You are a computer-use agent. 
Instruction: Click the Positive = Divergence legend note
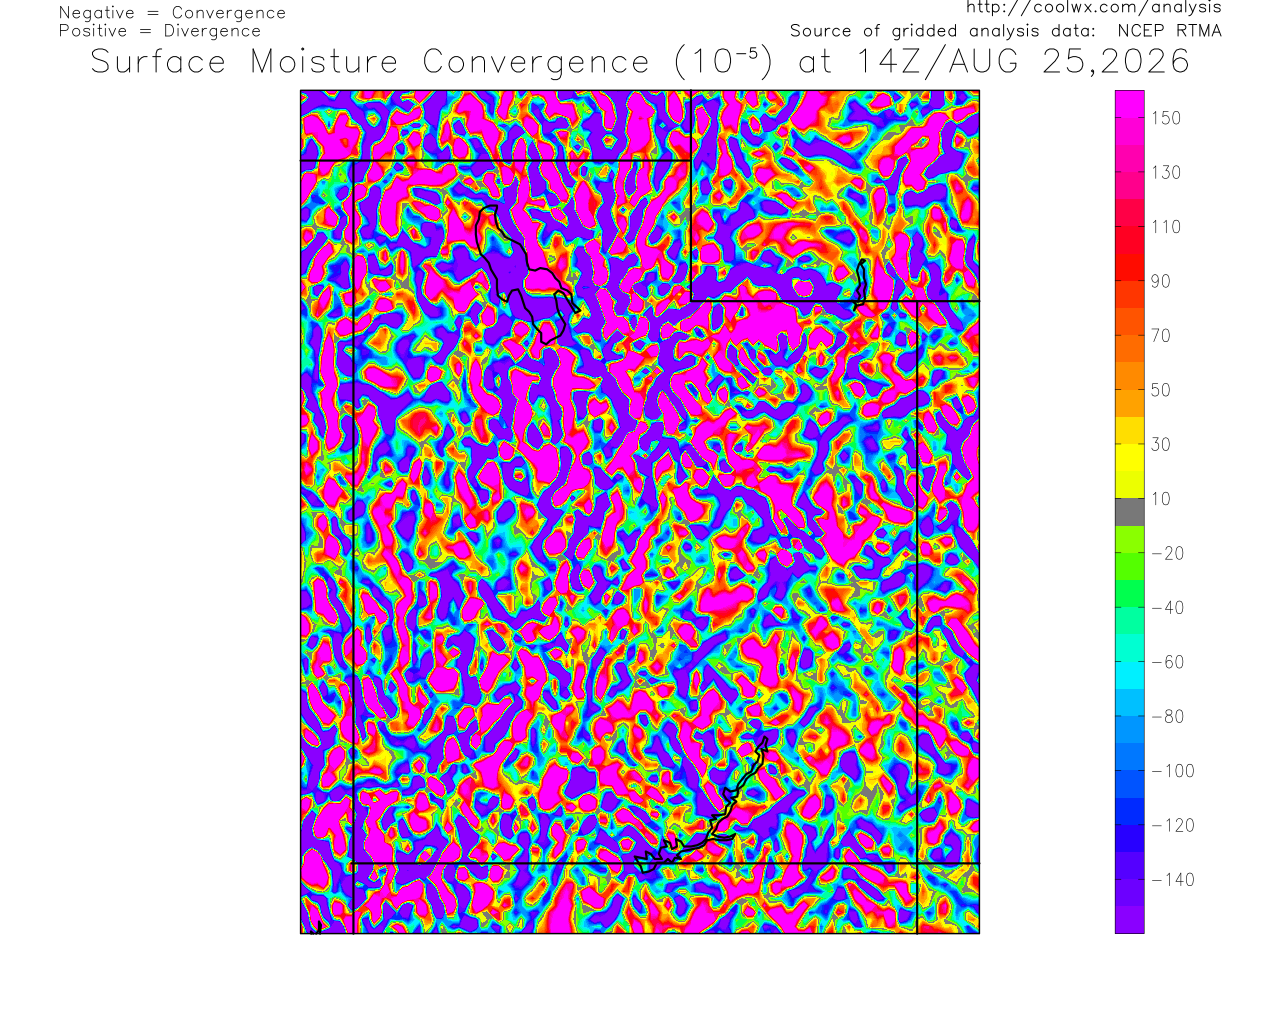click(x=160, y=31)
